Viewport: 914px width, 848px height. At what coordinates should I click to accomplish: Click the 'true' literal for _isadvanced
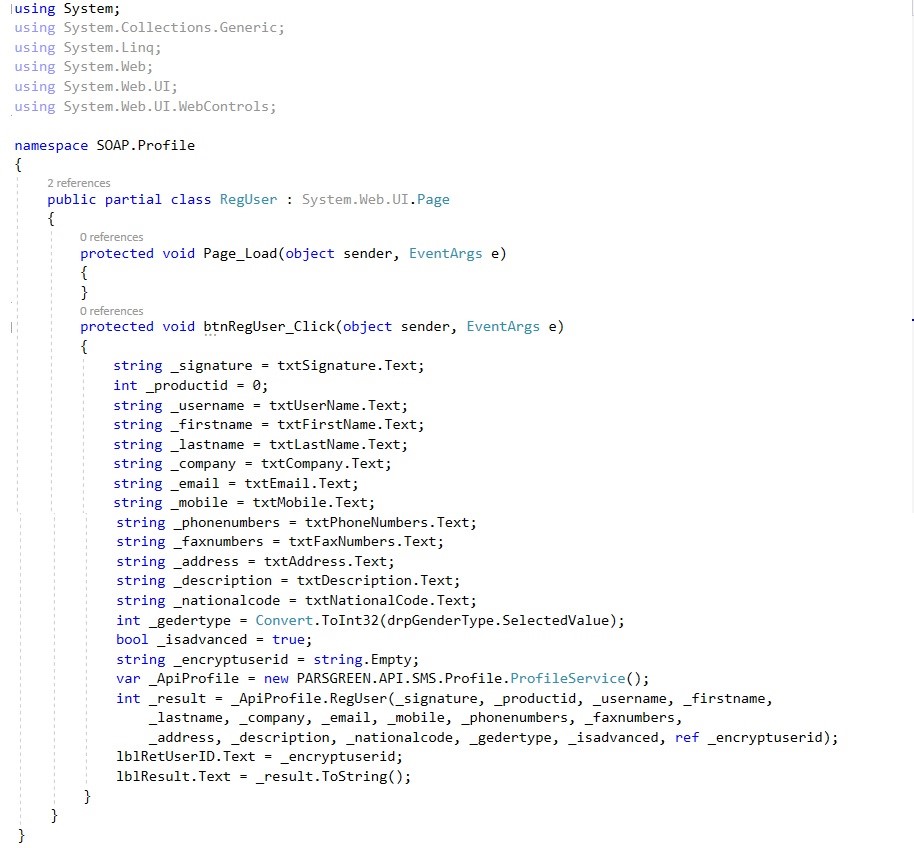click(289, 639)
